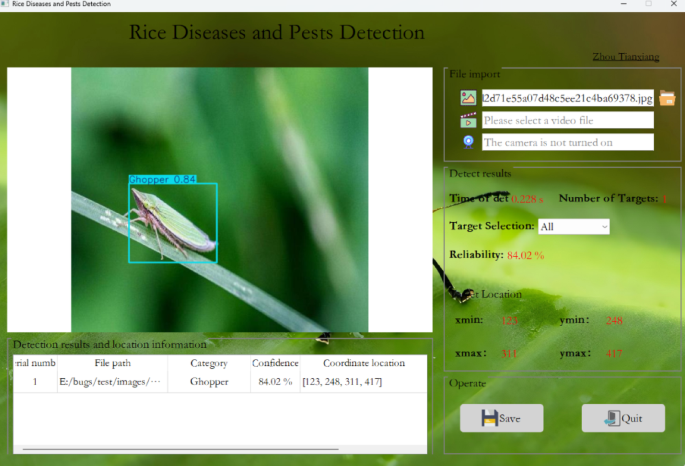Click the Ghopper detection box in image
The height and width of the screenshot is (466, 685).
click(172, 223)
